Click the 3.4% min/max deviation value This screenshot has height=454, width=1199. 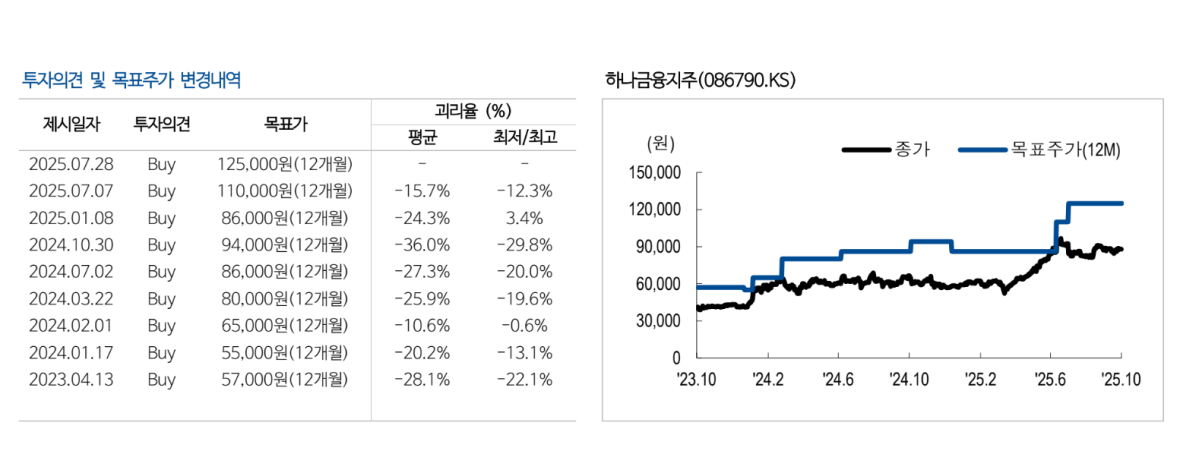(x=524, y=217)
